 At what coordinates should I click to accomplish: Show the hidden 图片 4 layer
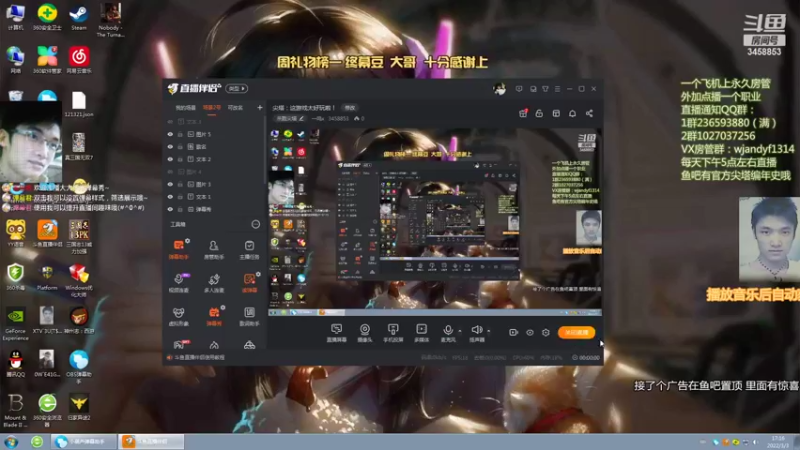[170, 171]
